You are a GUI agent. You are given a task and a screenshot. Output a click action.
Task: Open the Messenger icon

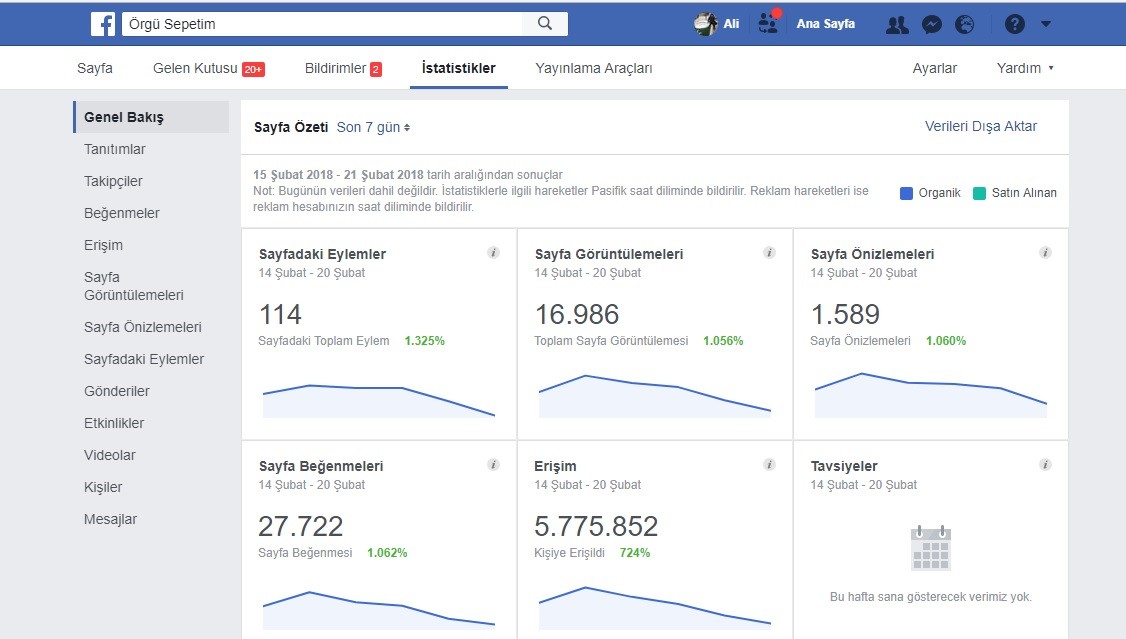point(931,24)
